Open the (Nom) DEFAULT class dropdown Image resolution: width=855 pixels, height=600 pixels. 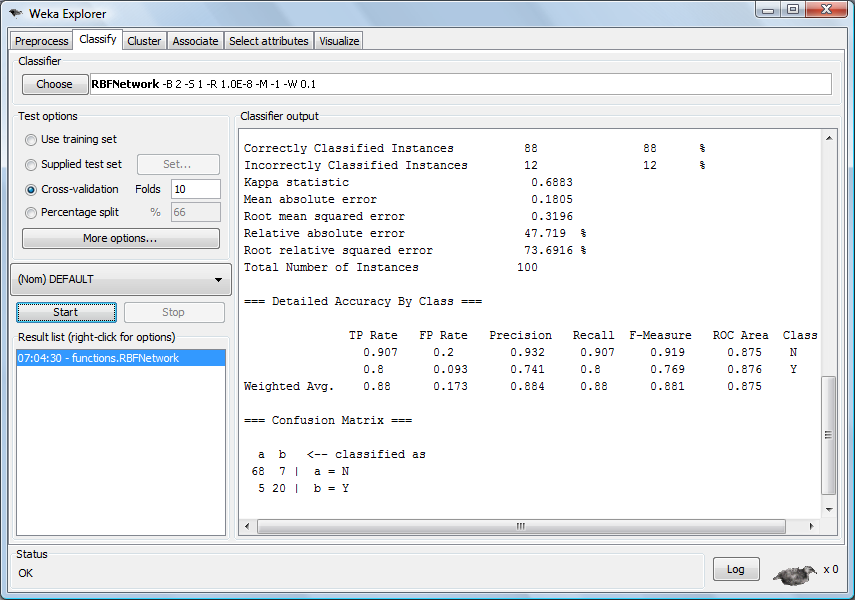[x=121, y=279]
